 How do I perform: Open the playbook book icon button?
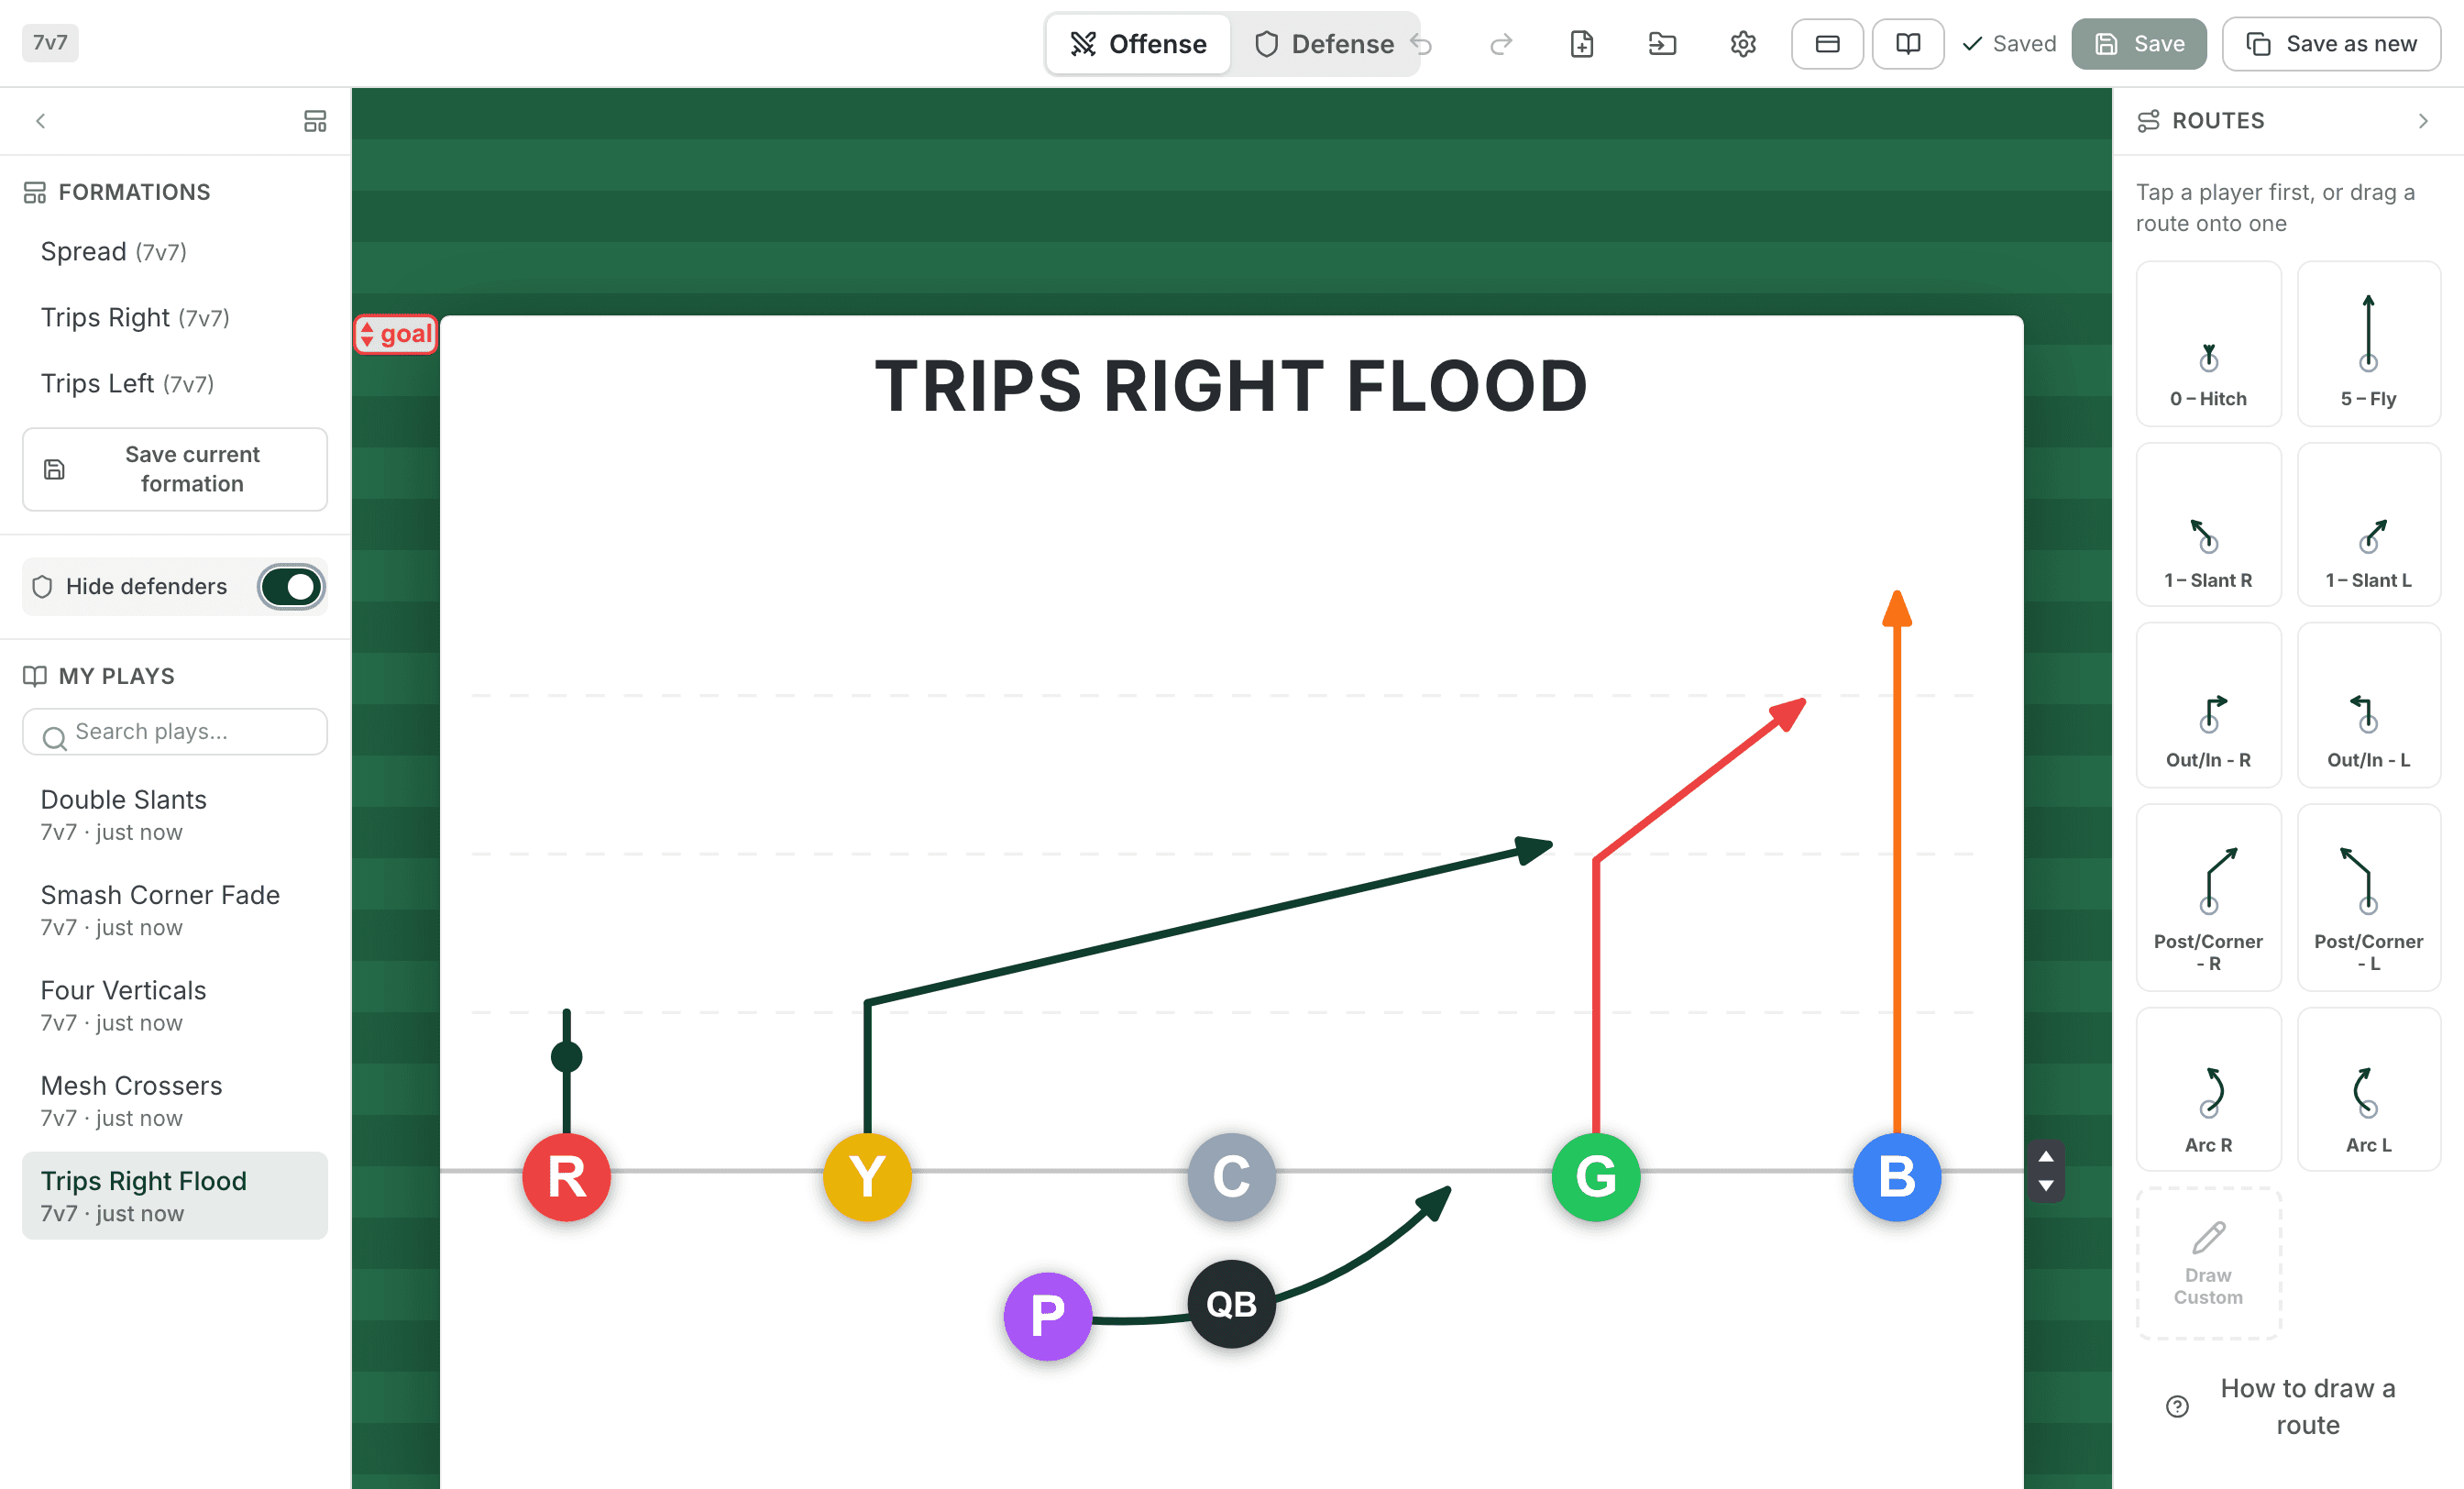click(x=1907, y=44)
